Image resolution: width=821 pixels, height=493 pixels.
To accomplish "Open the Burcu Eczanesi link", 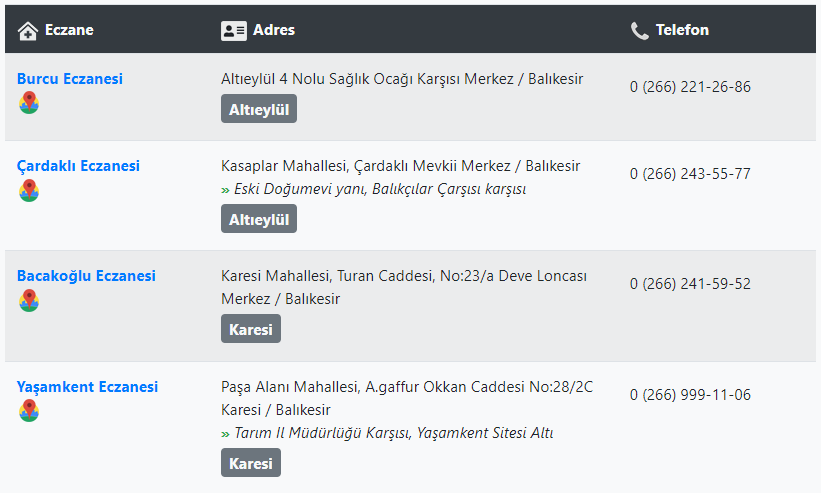I will click(70, 79).
